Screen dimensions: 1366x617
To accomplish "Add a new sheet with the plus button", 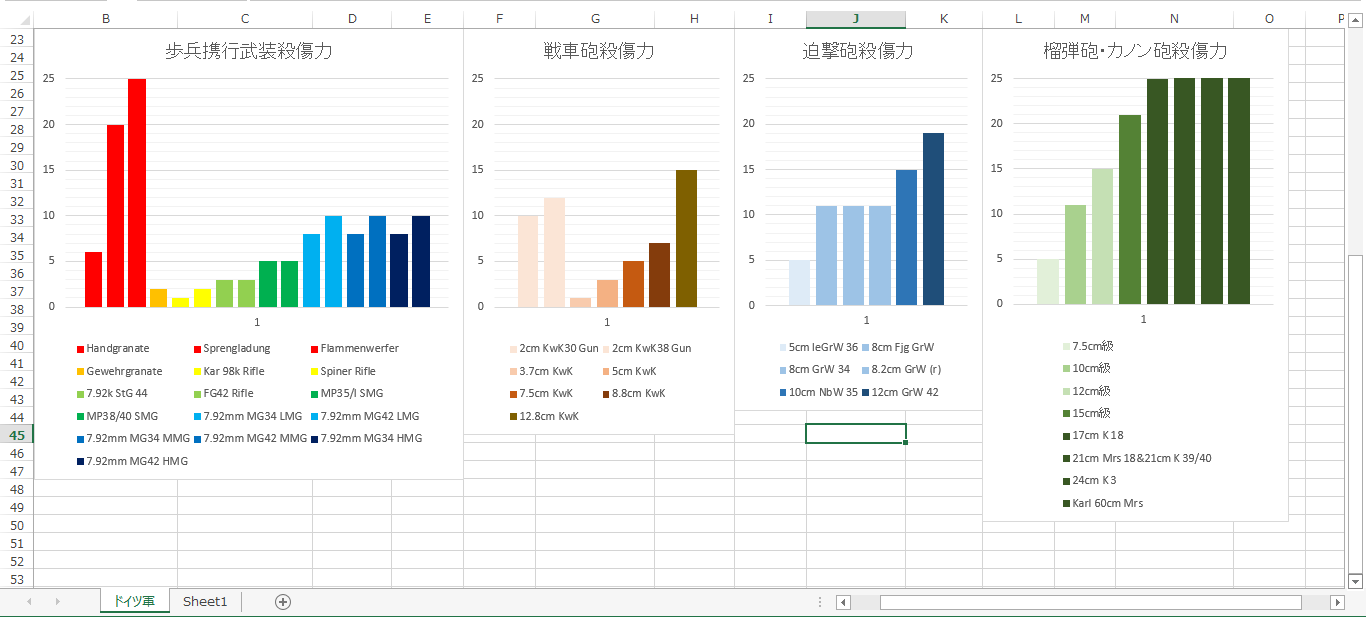I will [283, 601].
